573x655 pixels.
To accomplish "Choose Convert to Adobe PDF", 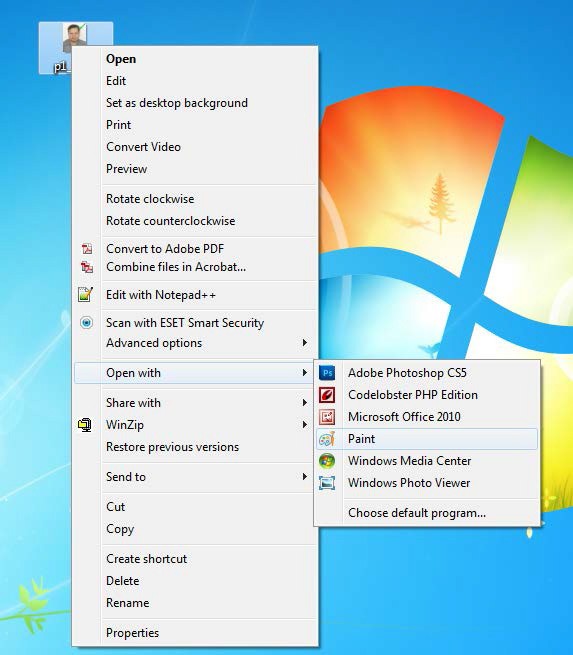I will [x=195, y=249].
